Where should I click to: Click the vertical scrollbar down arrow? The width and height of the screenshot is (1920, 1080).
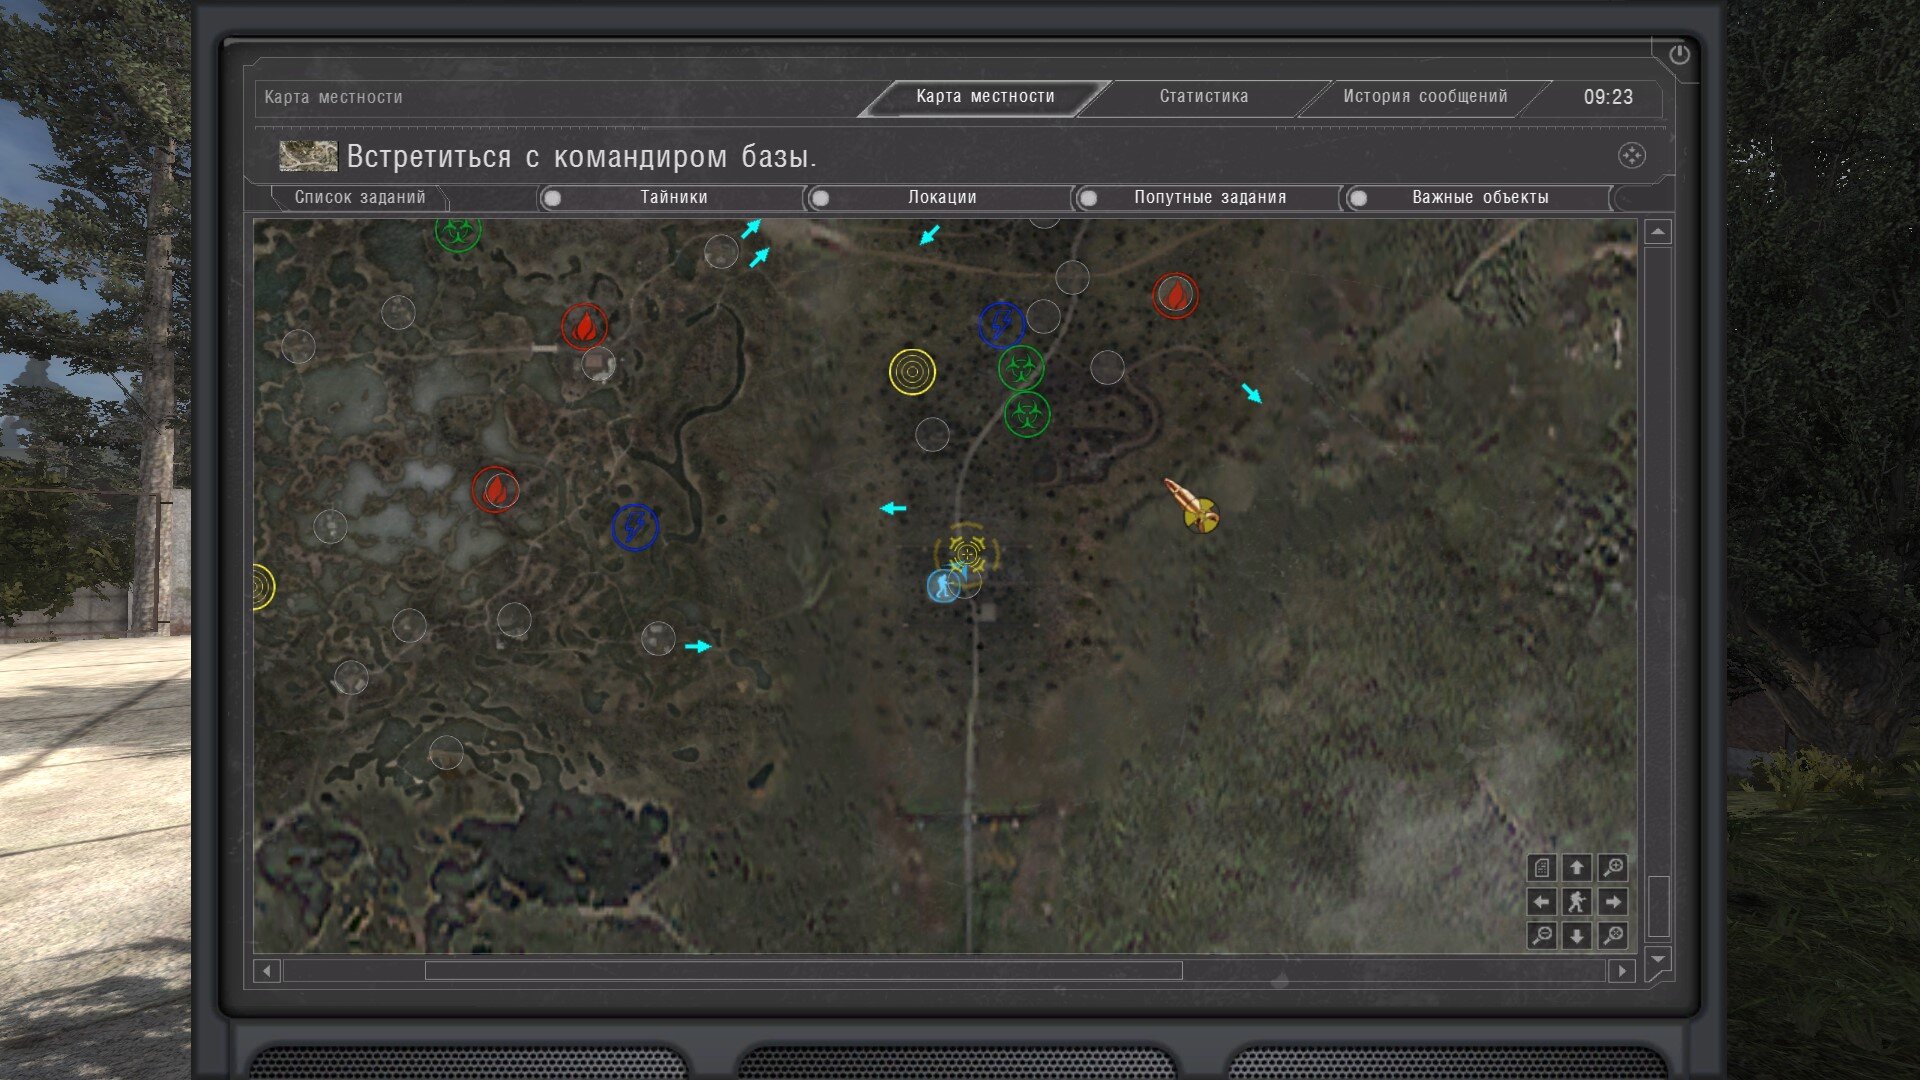[1658, 960]
